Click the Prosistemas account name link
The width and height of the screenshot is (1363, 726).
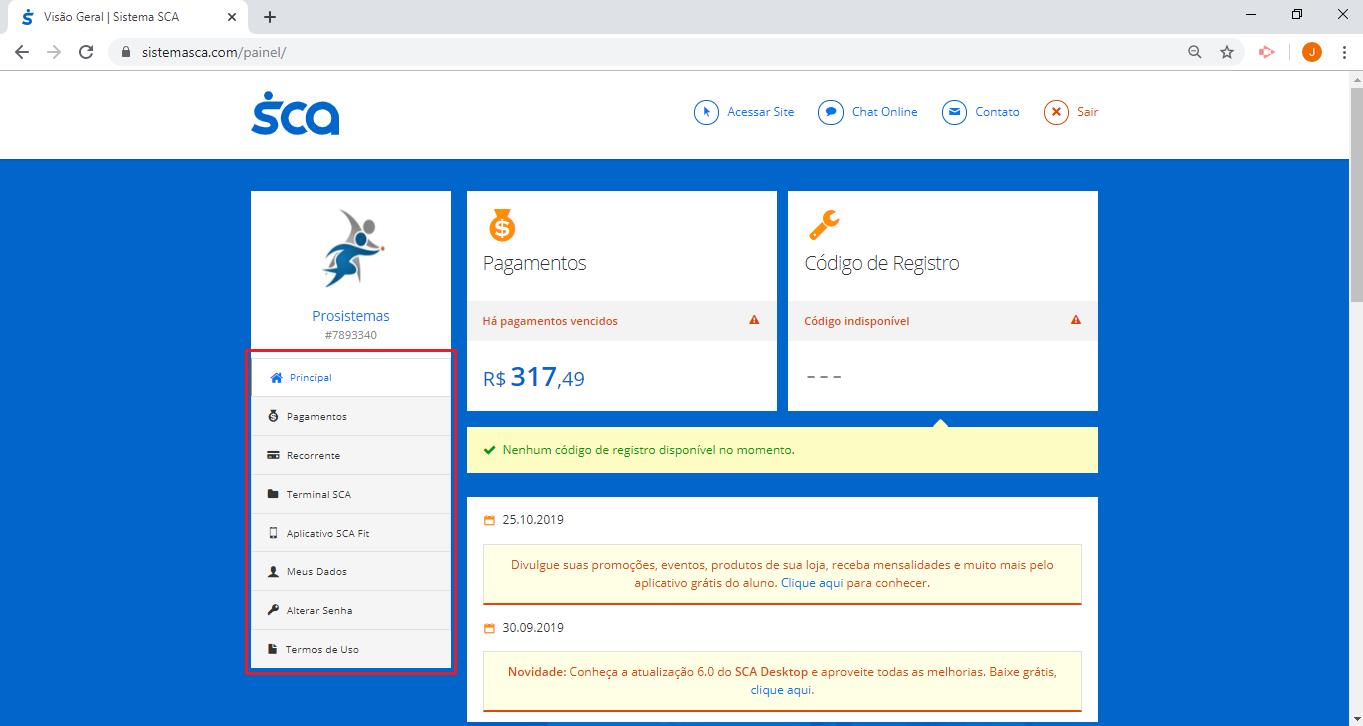pos(351,316)
